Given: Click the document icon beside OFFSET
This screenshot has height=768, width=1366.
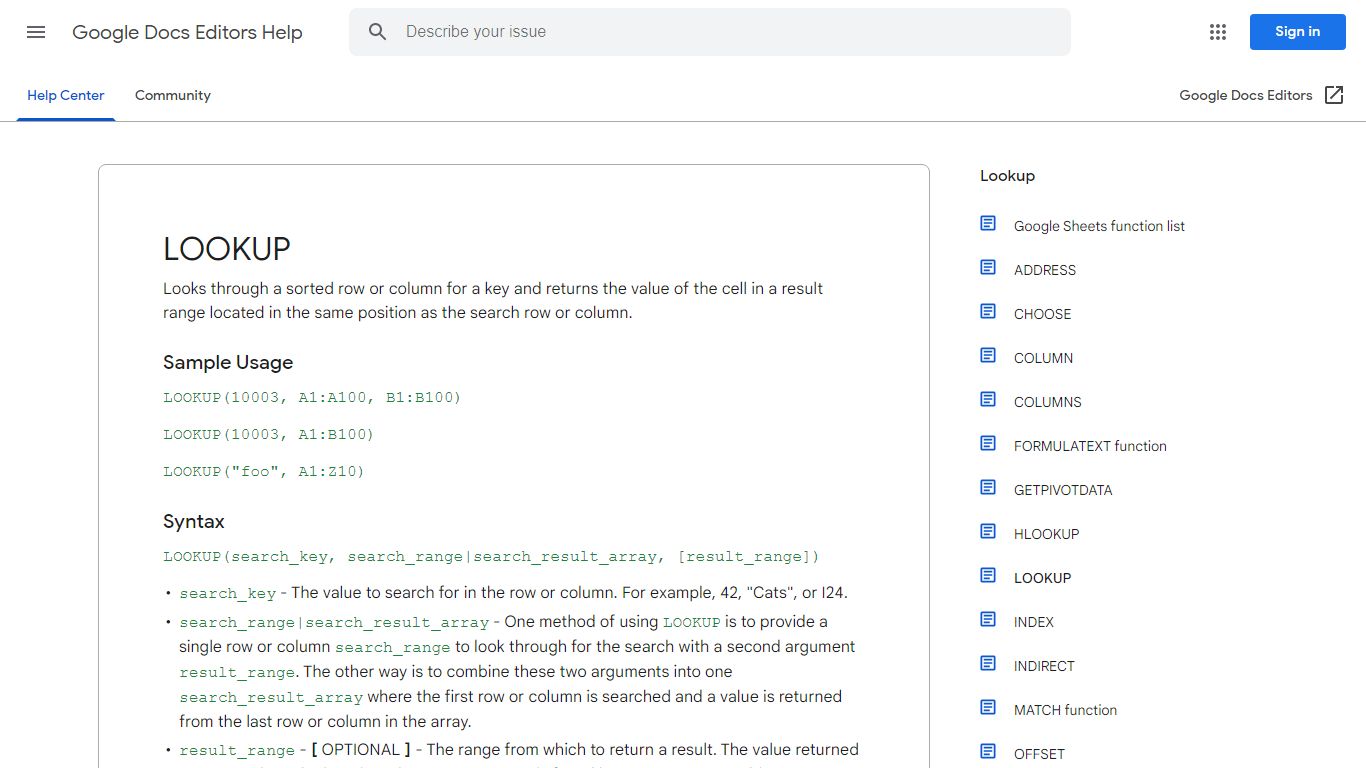Looking at the screenshot, I should point(988,752).
